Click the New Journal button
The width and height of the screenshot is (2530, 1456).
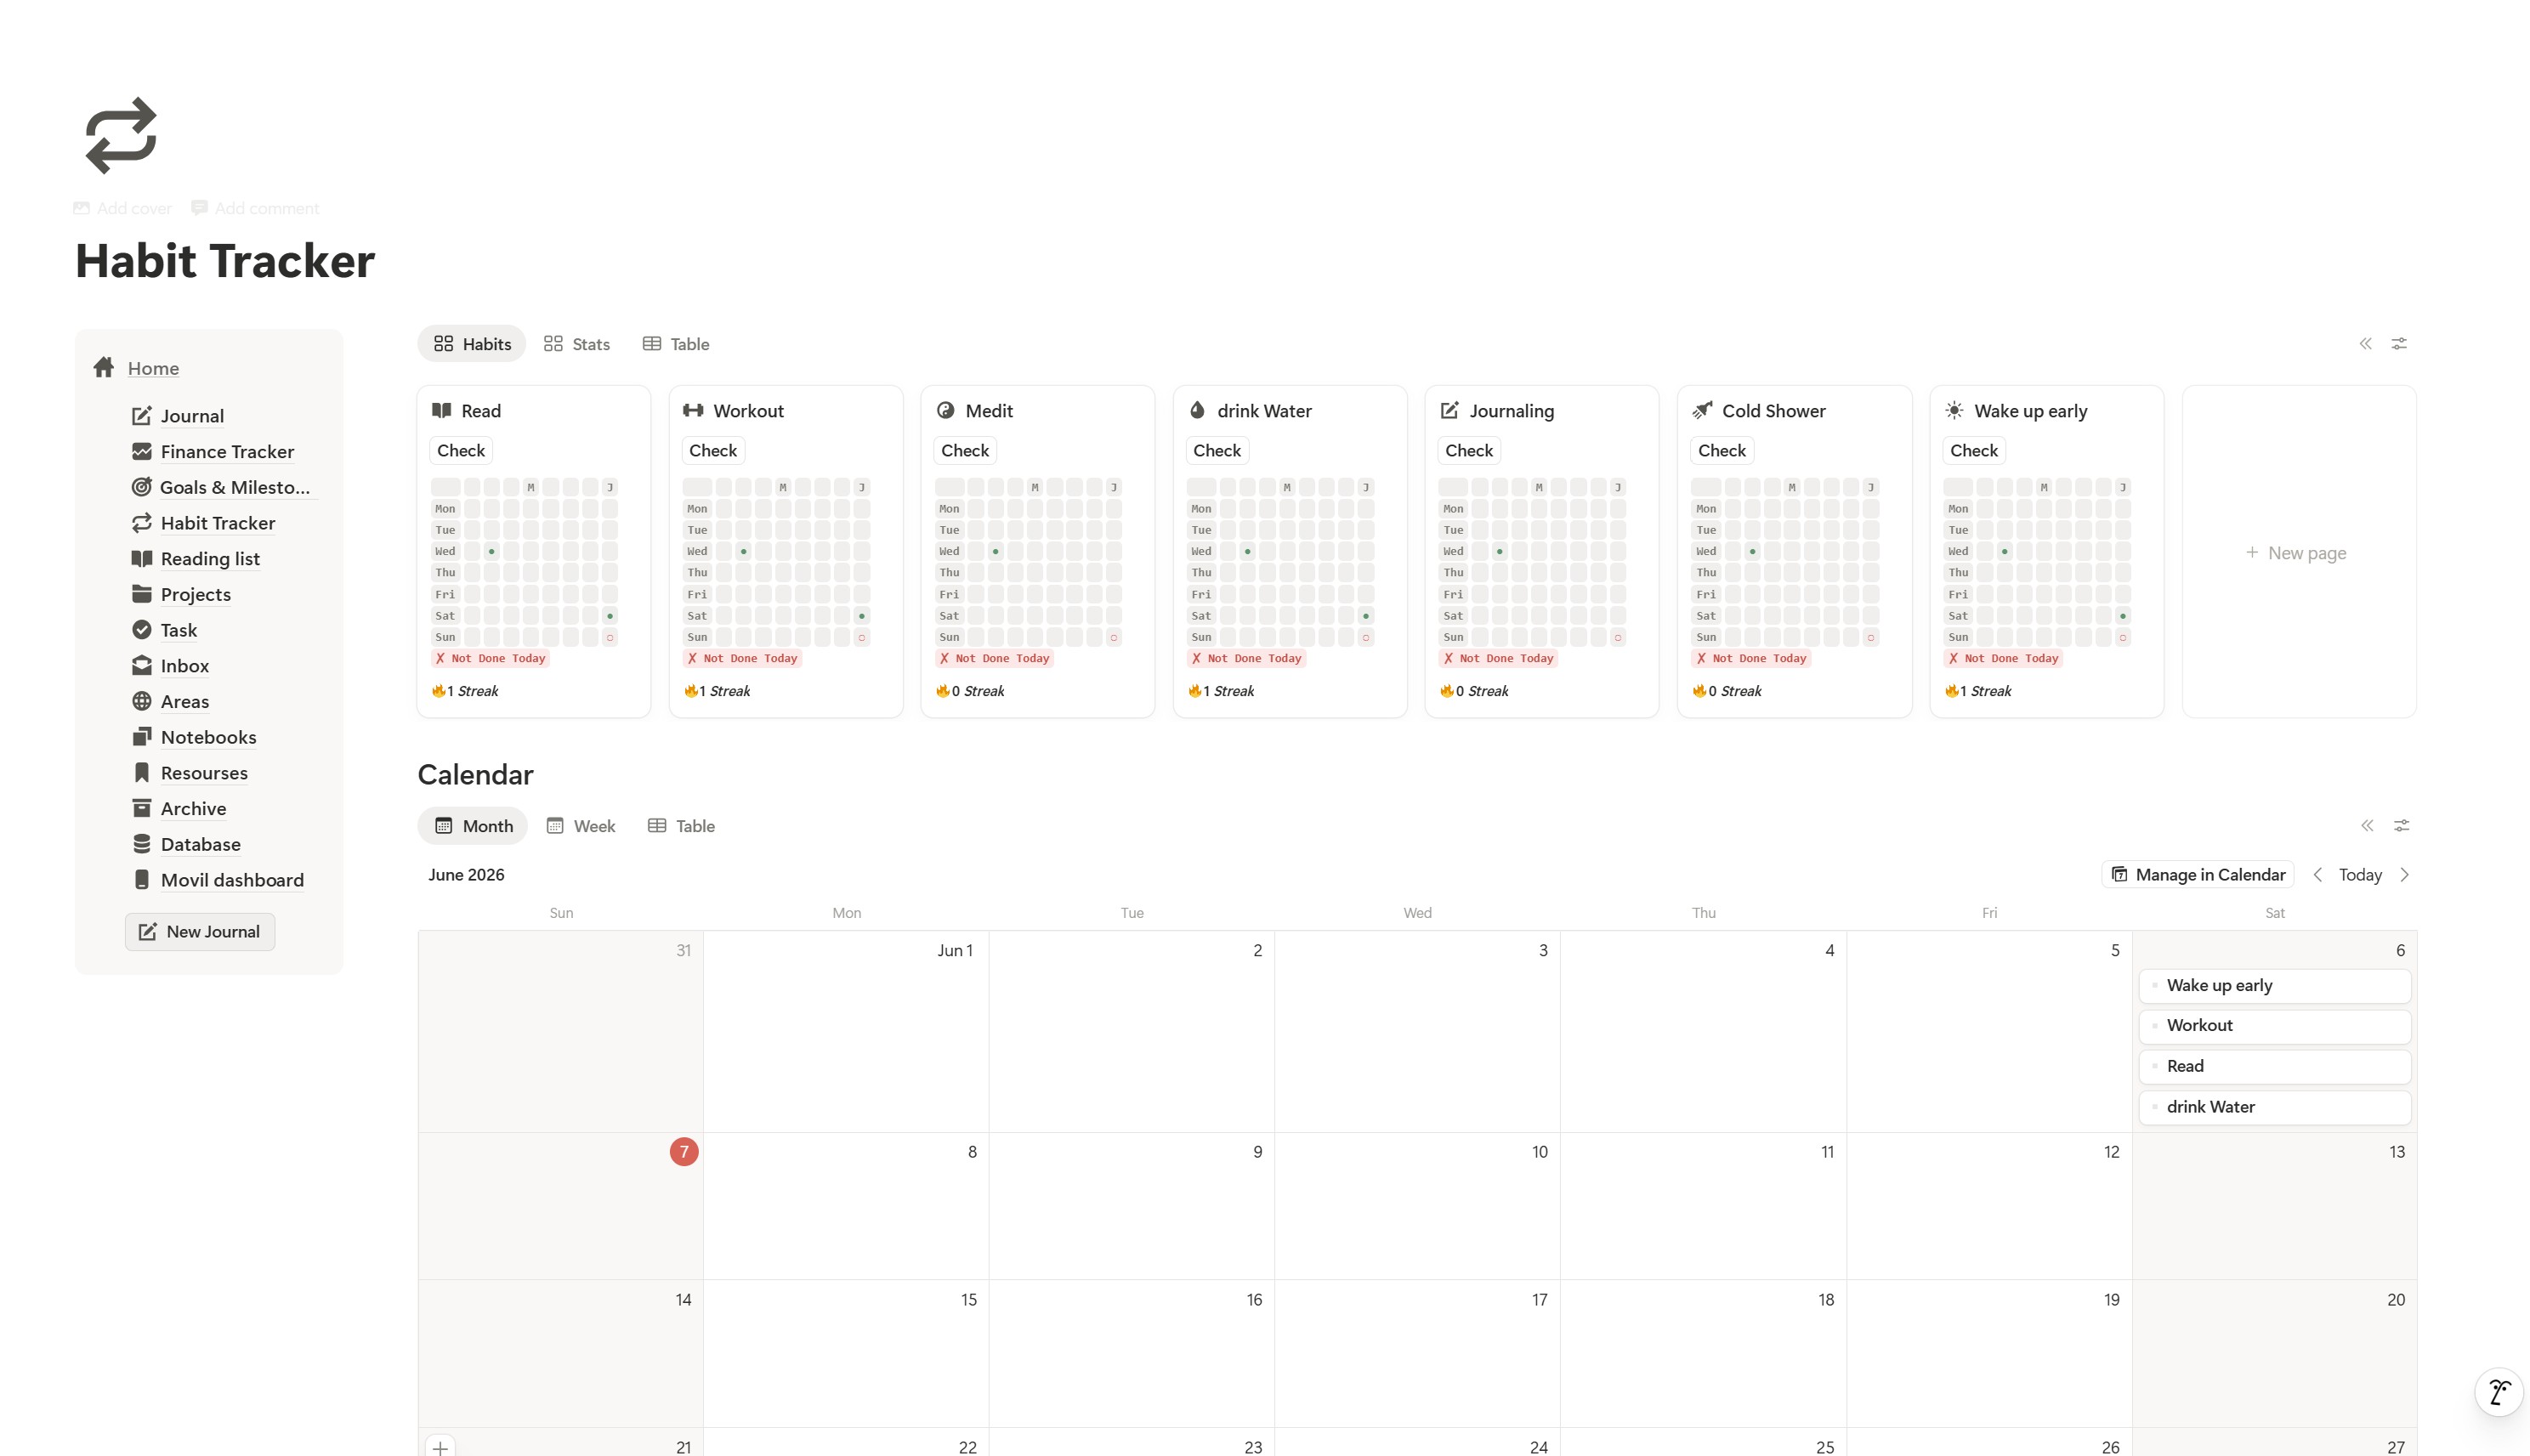pos(200,932)
